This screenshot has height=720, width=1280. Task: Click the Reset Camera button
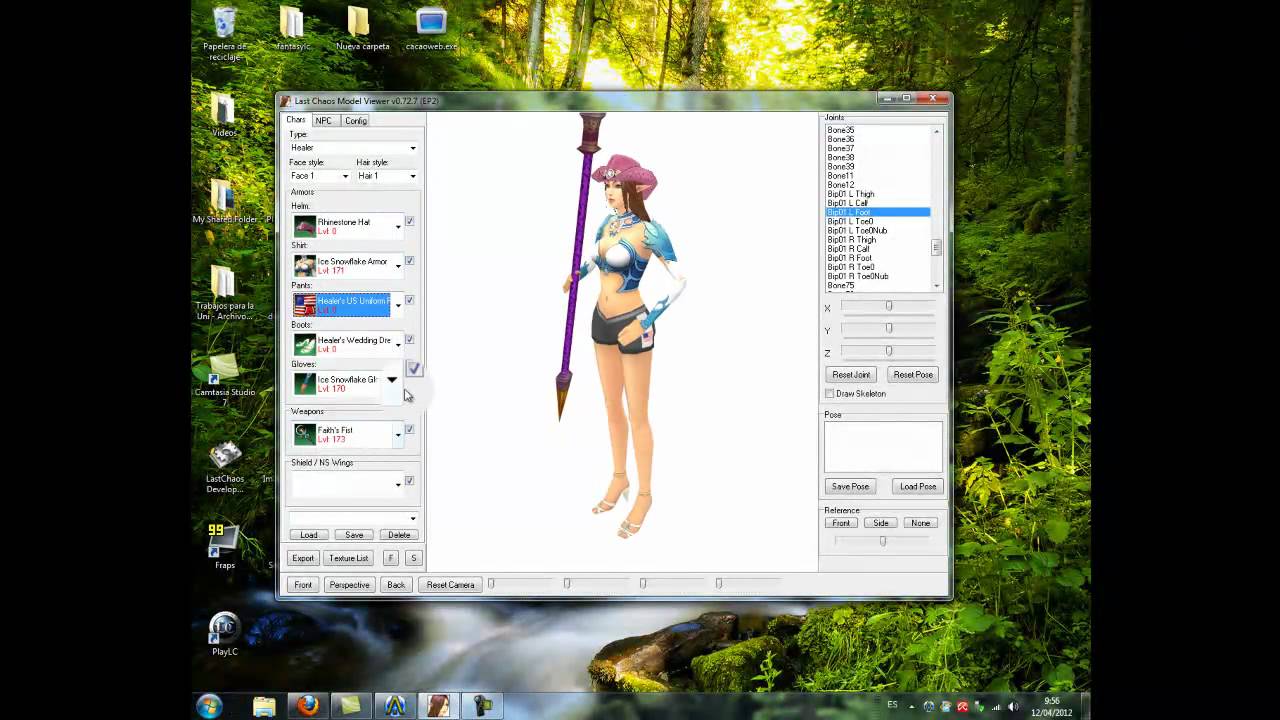pos(451,585)
